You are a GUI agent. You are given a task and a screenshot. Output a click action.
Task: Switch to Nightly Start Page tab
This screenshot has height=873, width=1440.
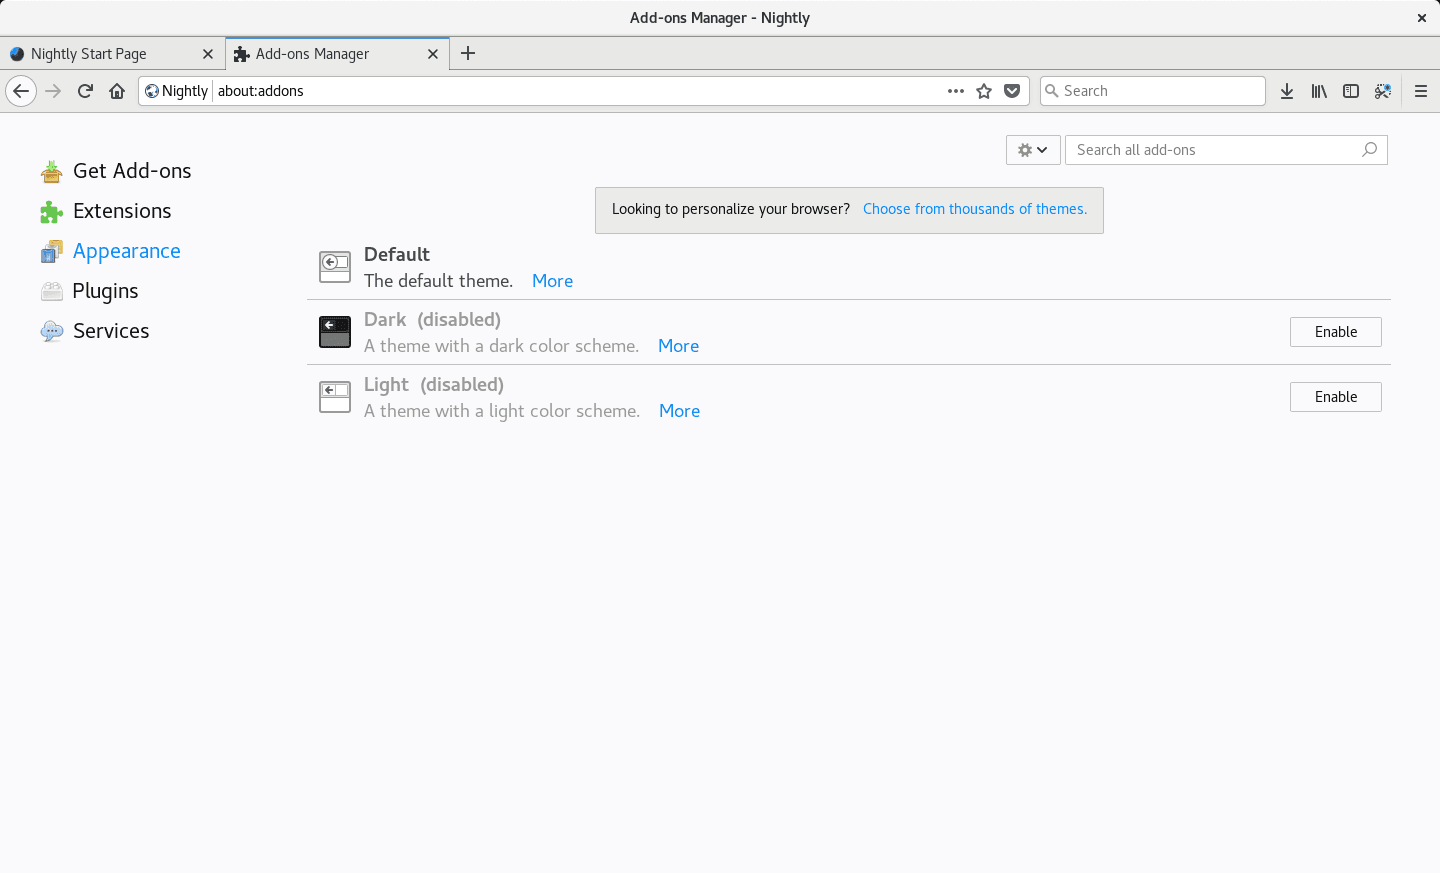click(112, 54)
